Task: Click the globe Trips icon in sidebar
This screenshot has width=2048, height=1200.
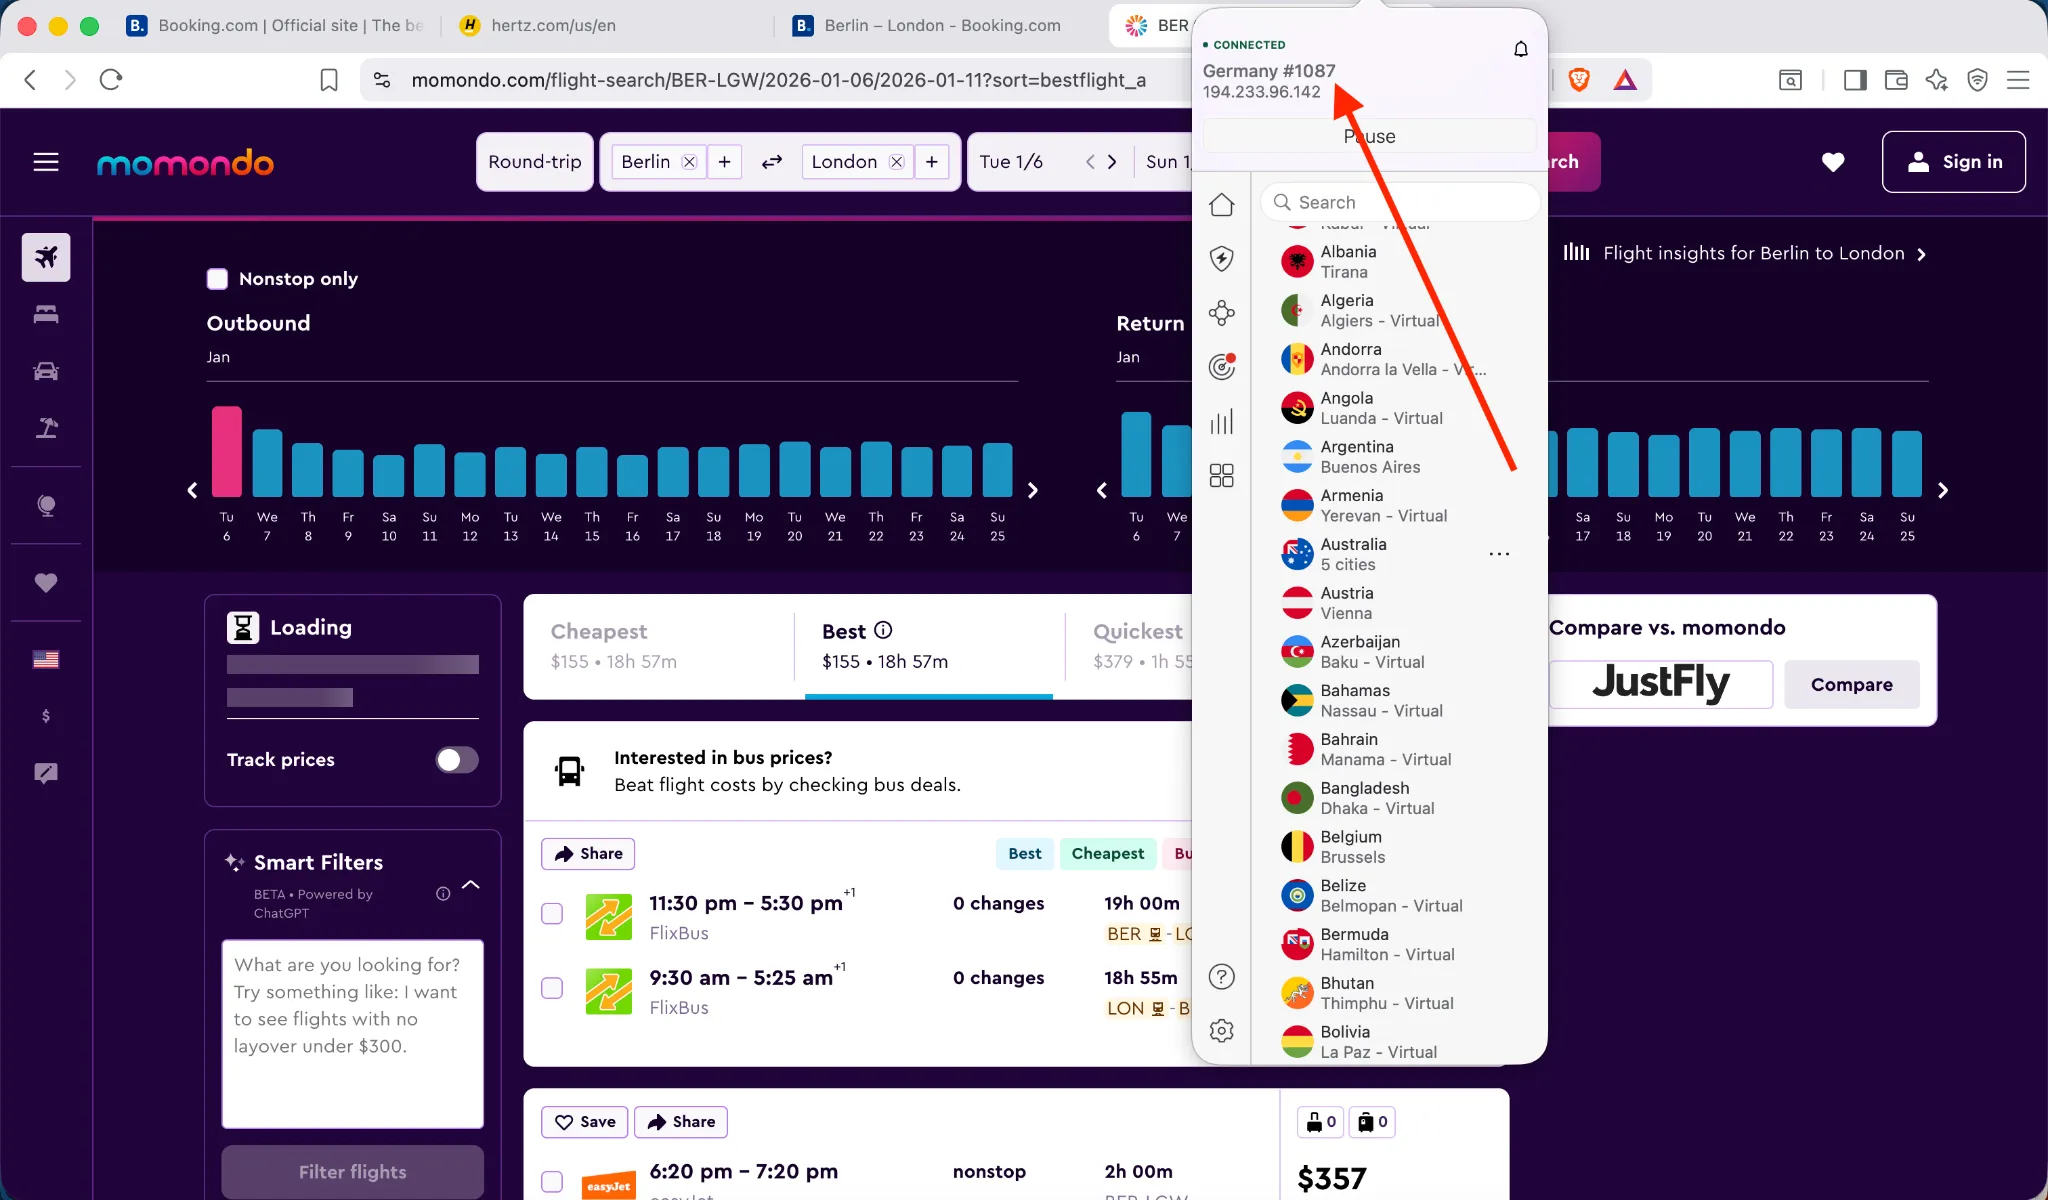Action: (x=45, y=505)
